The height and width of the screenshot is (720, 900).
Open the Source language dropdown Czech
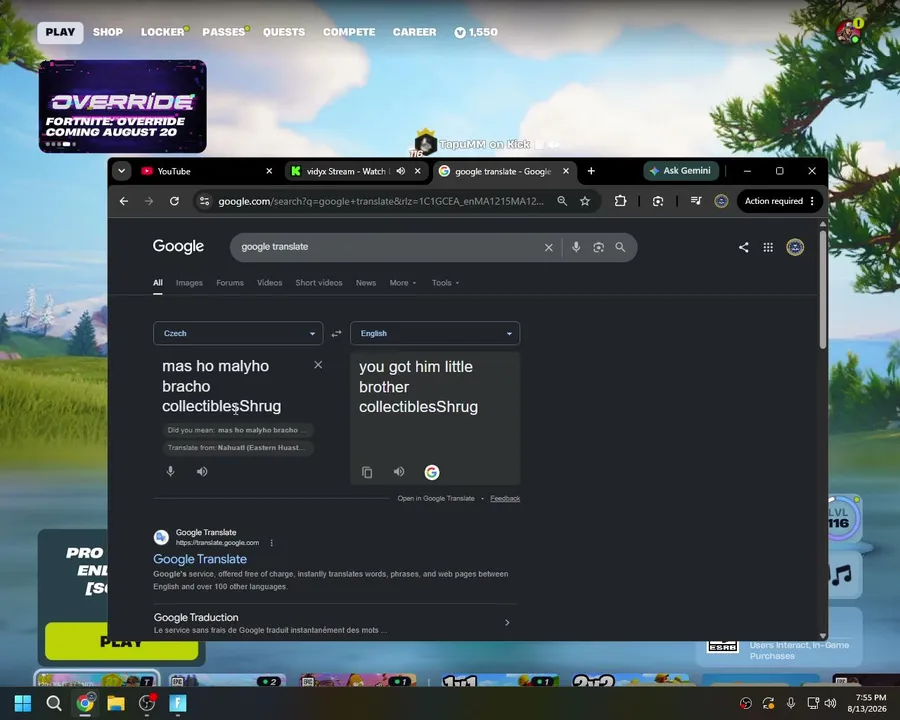[x=238, y=333]
